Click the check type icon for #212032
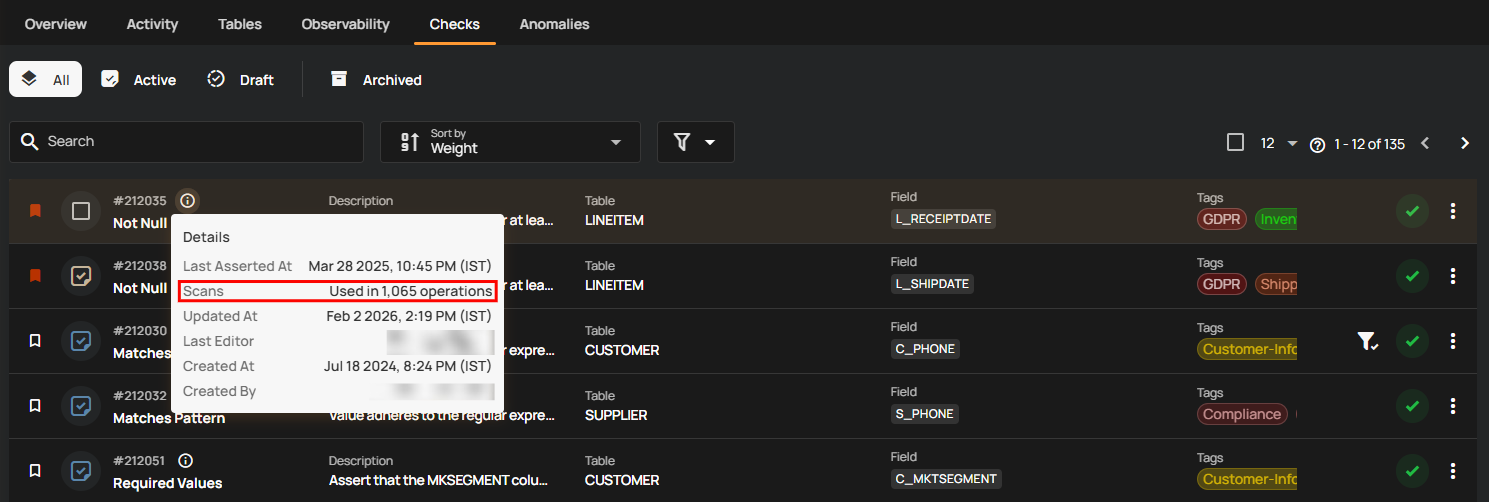 click(81, 405)
